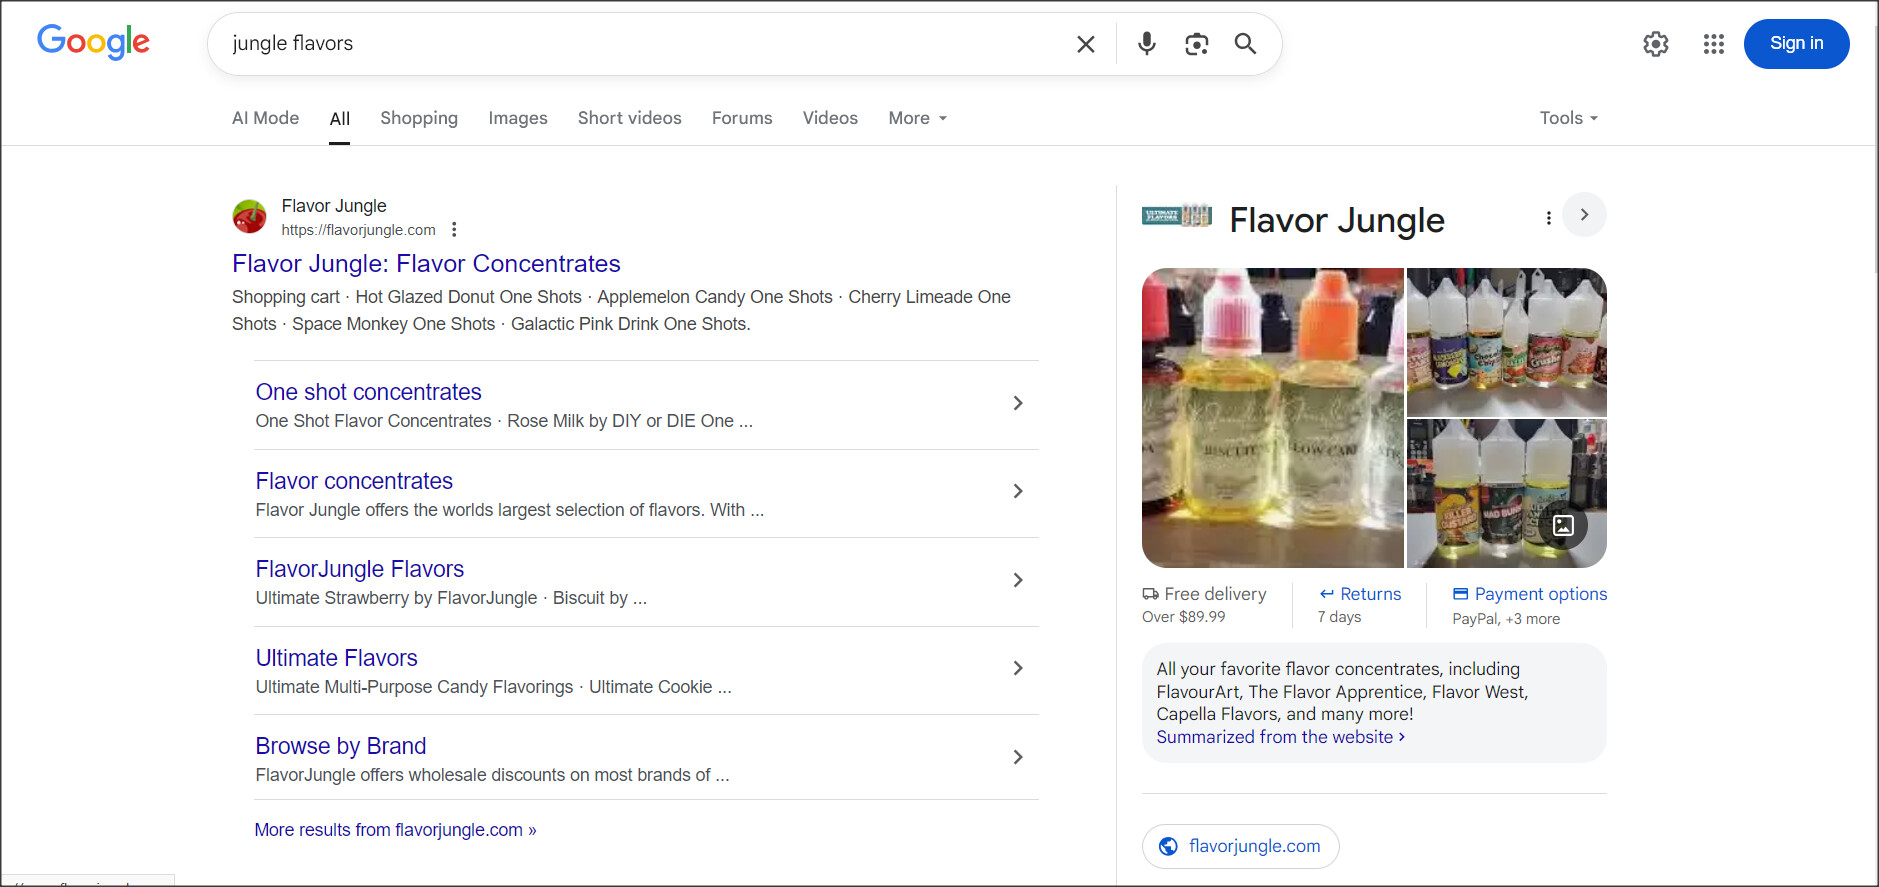Screen dimensions: 1879x887
Task: Start voice search with microphone icon
Action: pyautogui.click(x=1147, y=43)
